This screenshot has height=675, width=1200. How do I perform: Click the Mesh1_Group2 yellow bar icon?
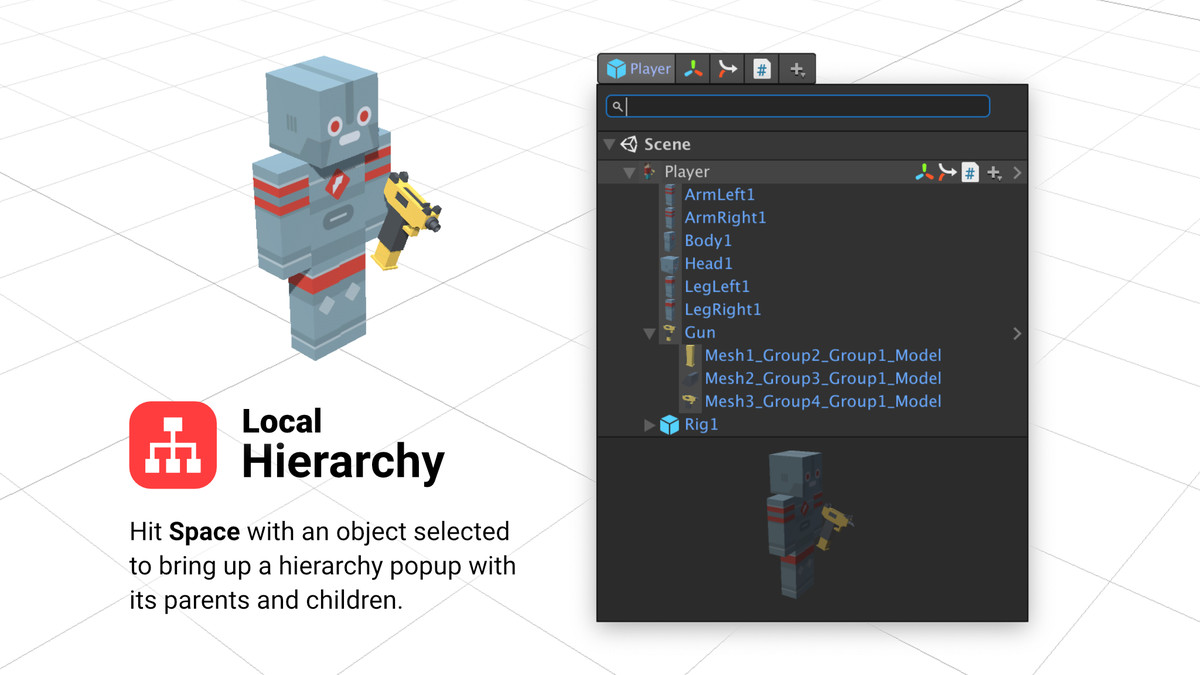point(690,356)
